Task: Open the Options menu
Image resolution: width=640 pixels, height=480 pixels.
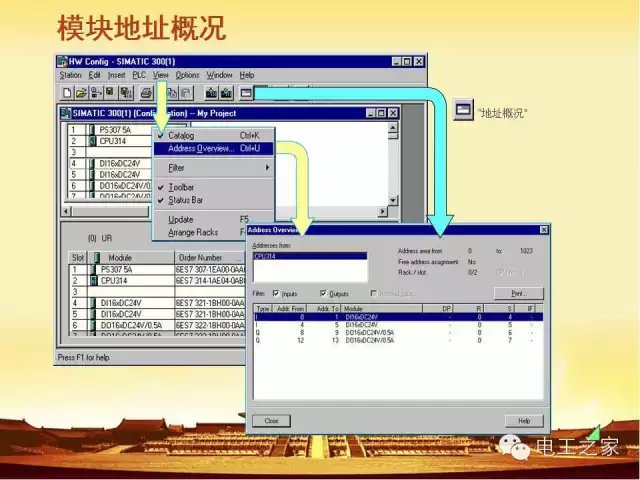Action: (x=187, y=75)
